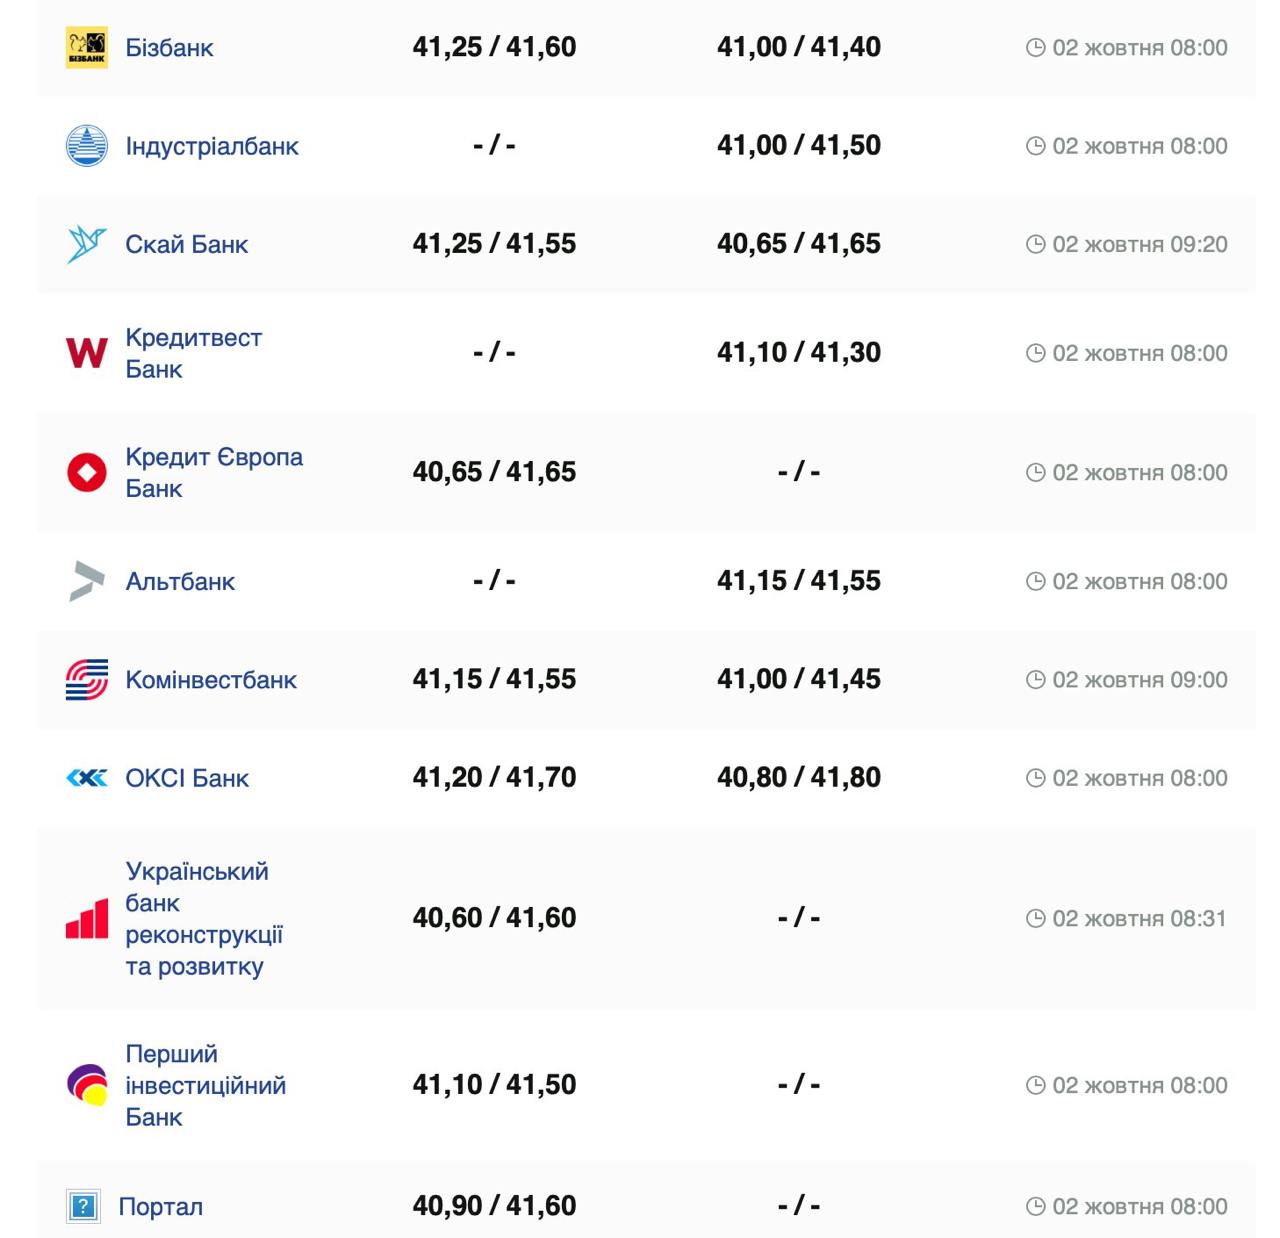Open the Скай Банк link
1280x1238 pixels.
tap(186, 244)
